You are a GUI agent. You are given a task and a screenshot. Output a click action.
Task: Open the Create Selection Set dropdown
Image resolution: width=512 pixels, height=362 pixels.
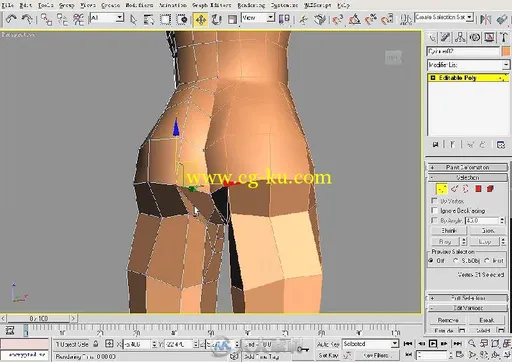pyautogui.click(x=444, y=17)
